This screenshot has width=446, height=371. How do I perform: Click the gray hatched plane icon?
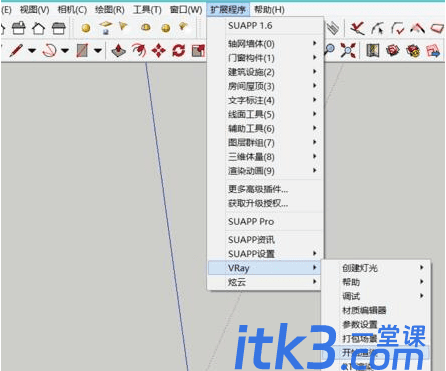click(333, 28)
